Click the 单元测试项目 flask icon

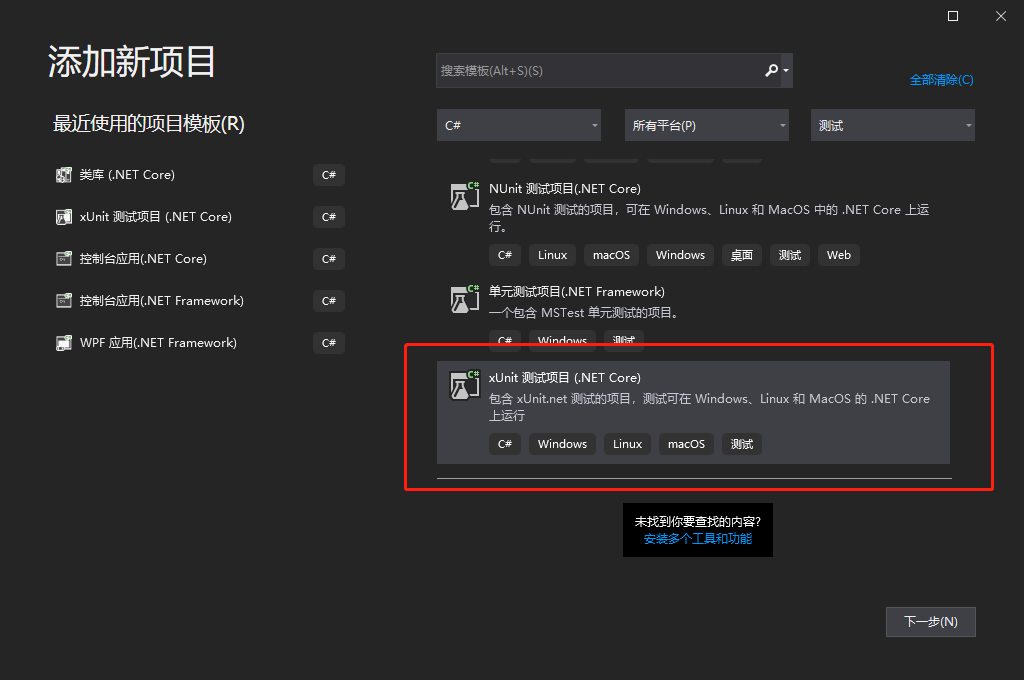coord(464,299)
